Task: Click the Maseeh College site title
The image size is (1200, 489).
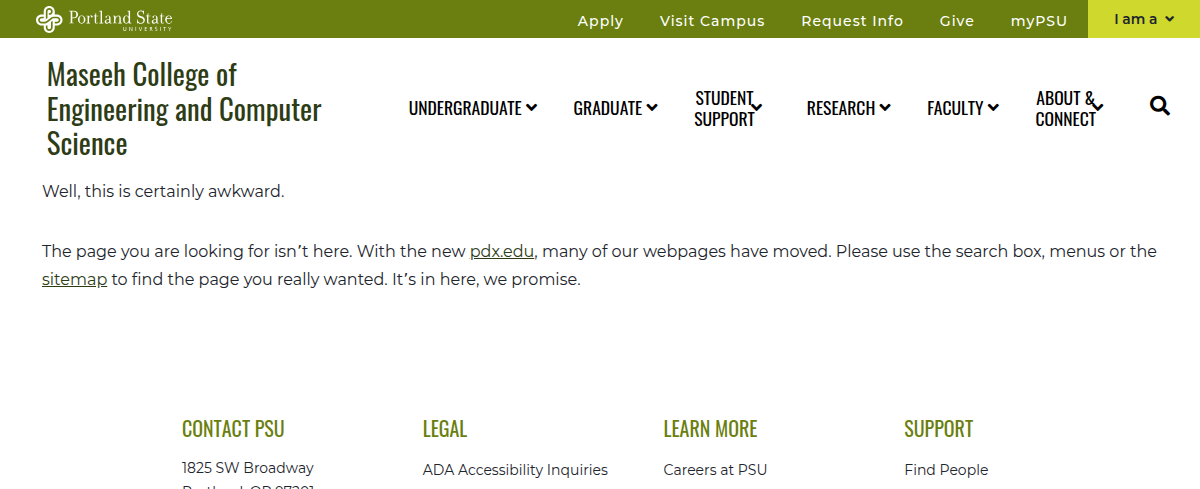Action: tap(184, 109)
